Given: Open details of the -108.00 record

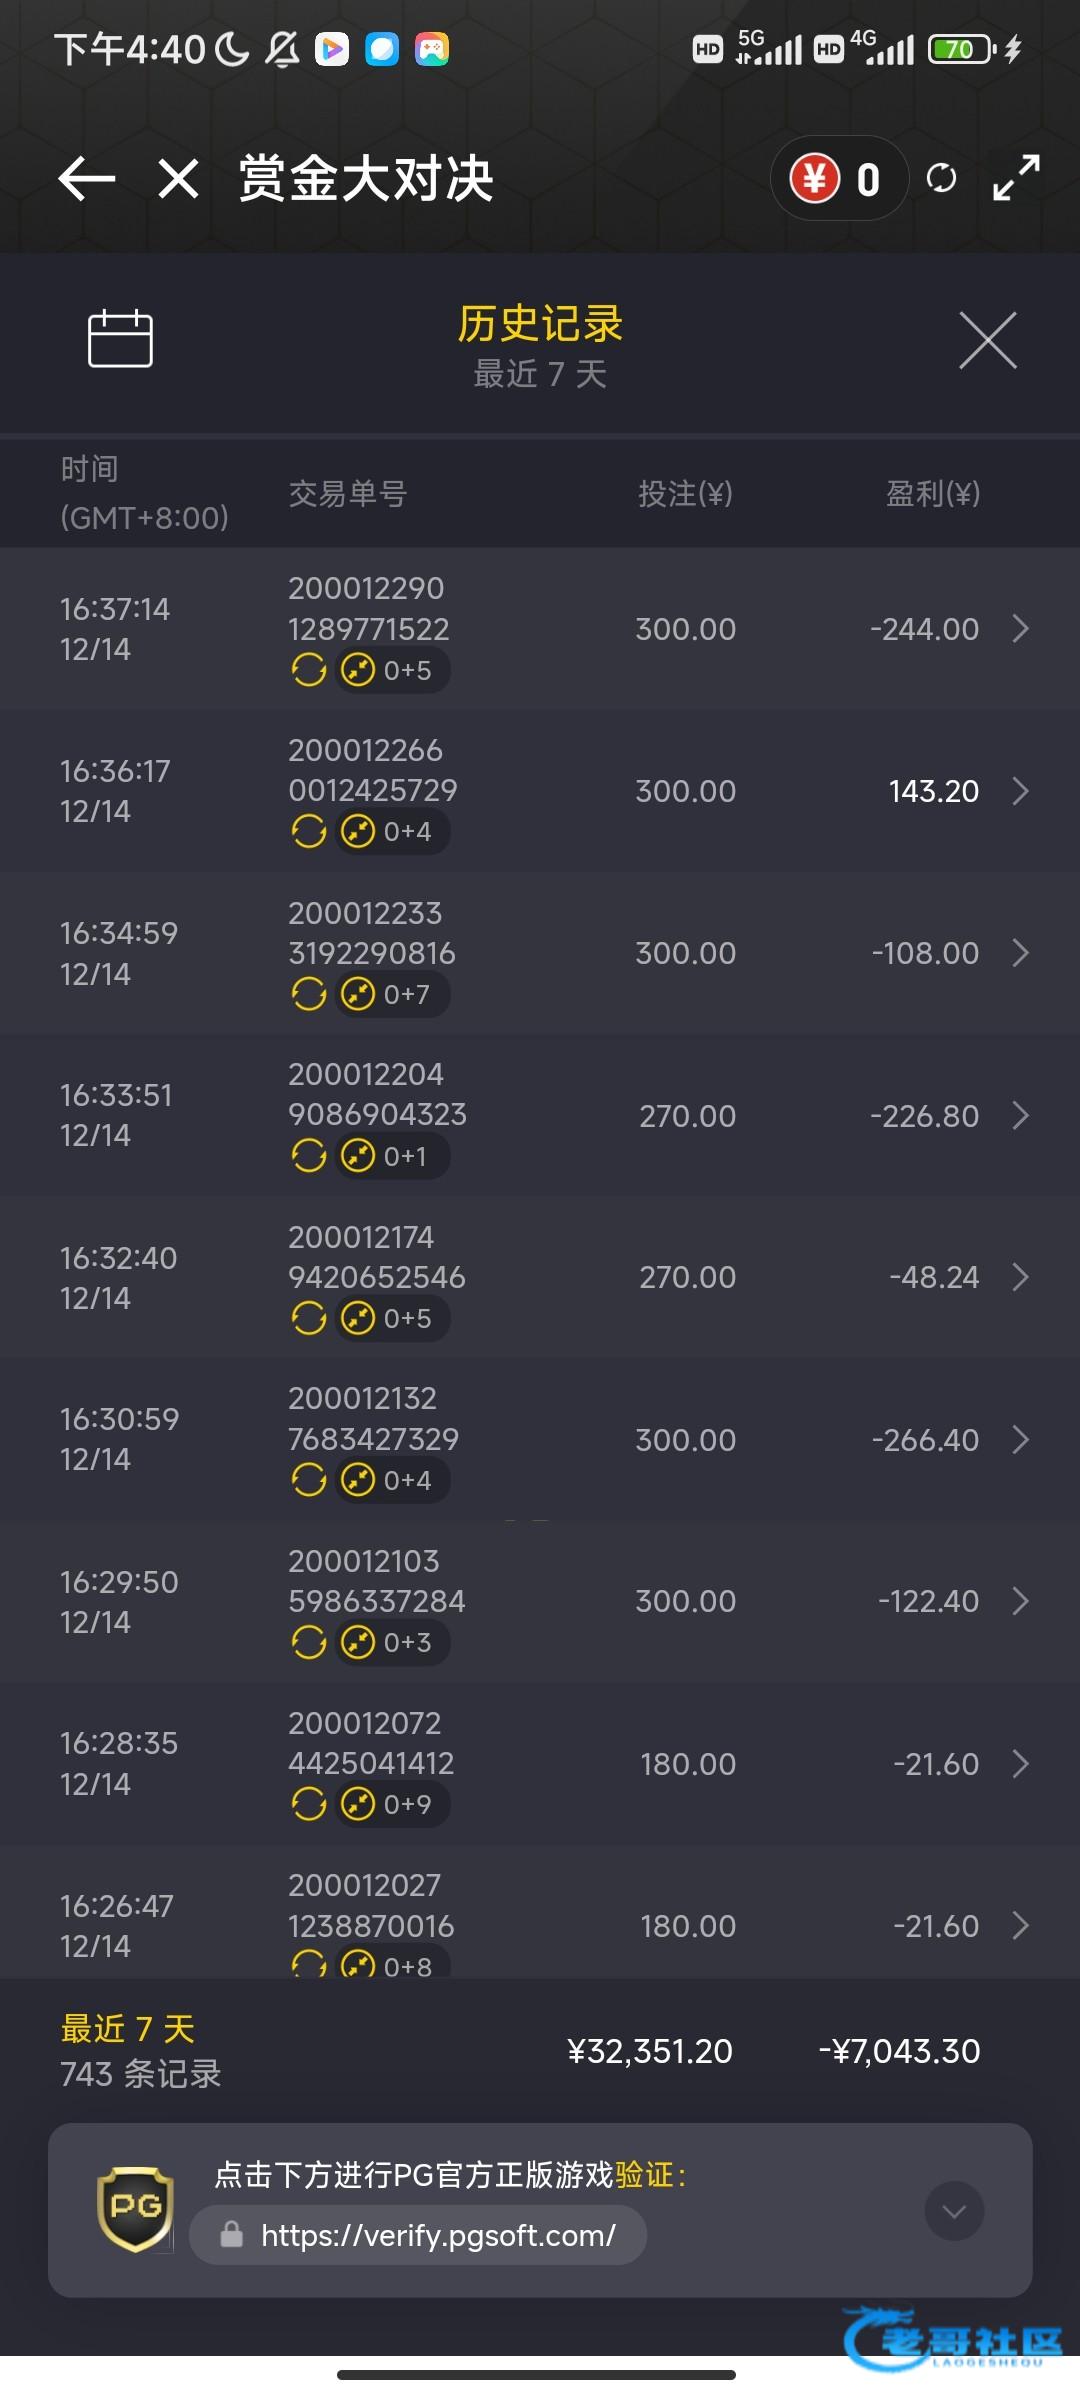Looking at the screenshot, I should coord(1020,953).
